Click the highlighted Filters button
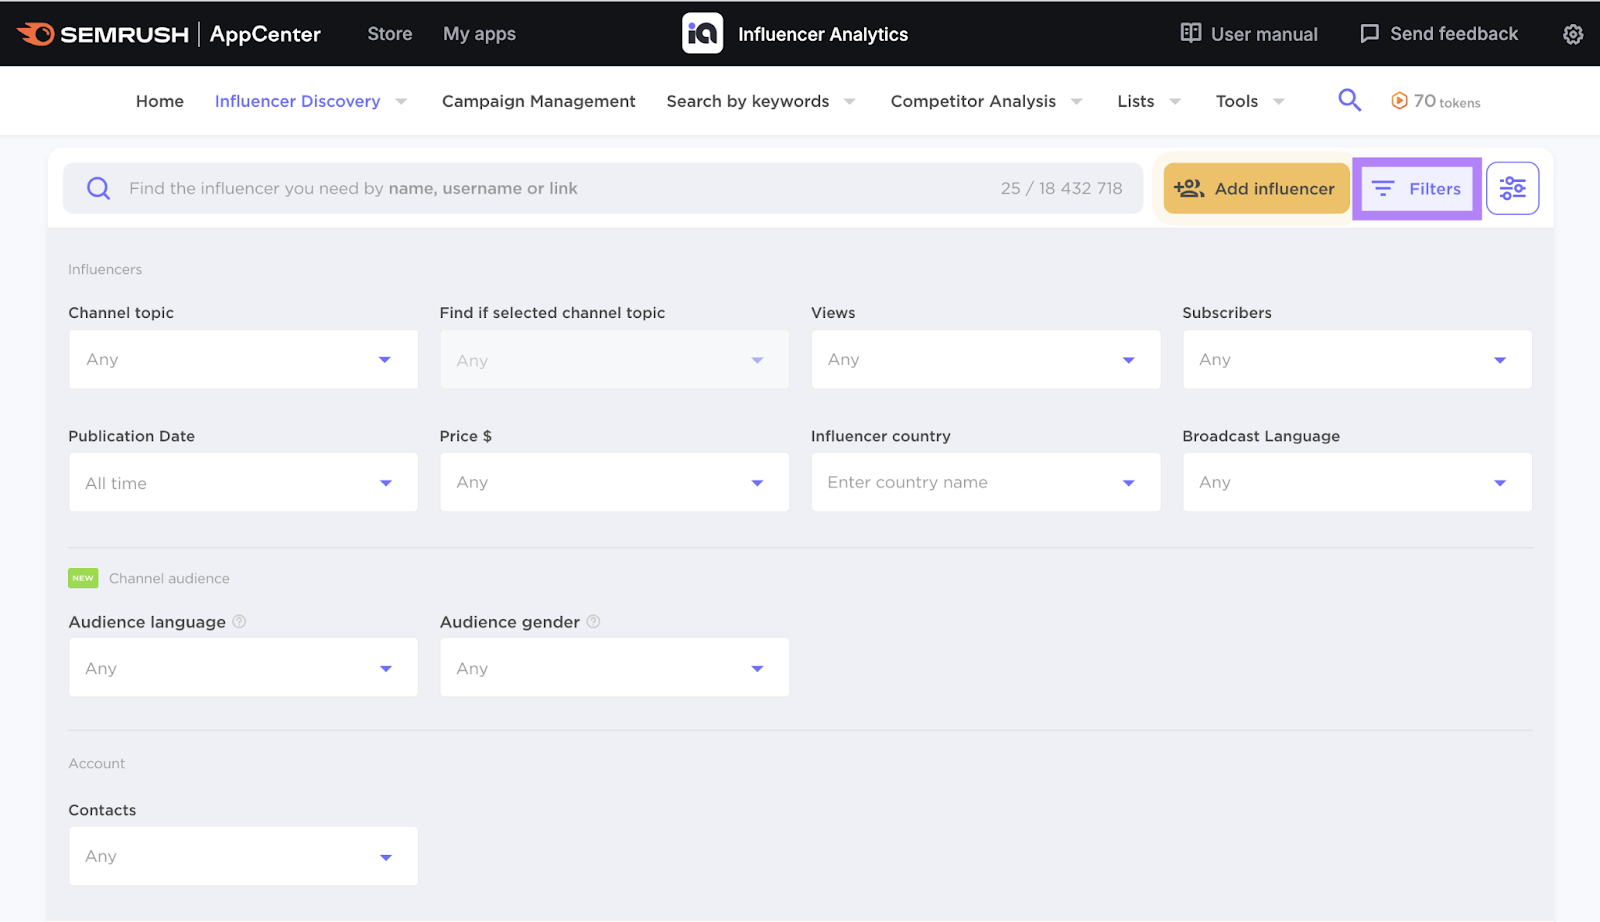This screenshot has width=1600, height=922. pyautogui.click(x=1417, y=188)
